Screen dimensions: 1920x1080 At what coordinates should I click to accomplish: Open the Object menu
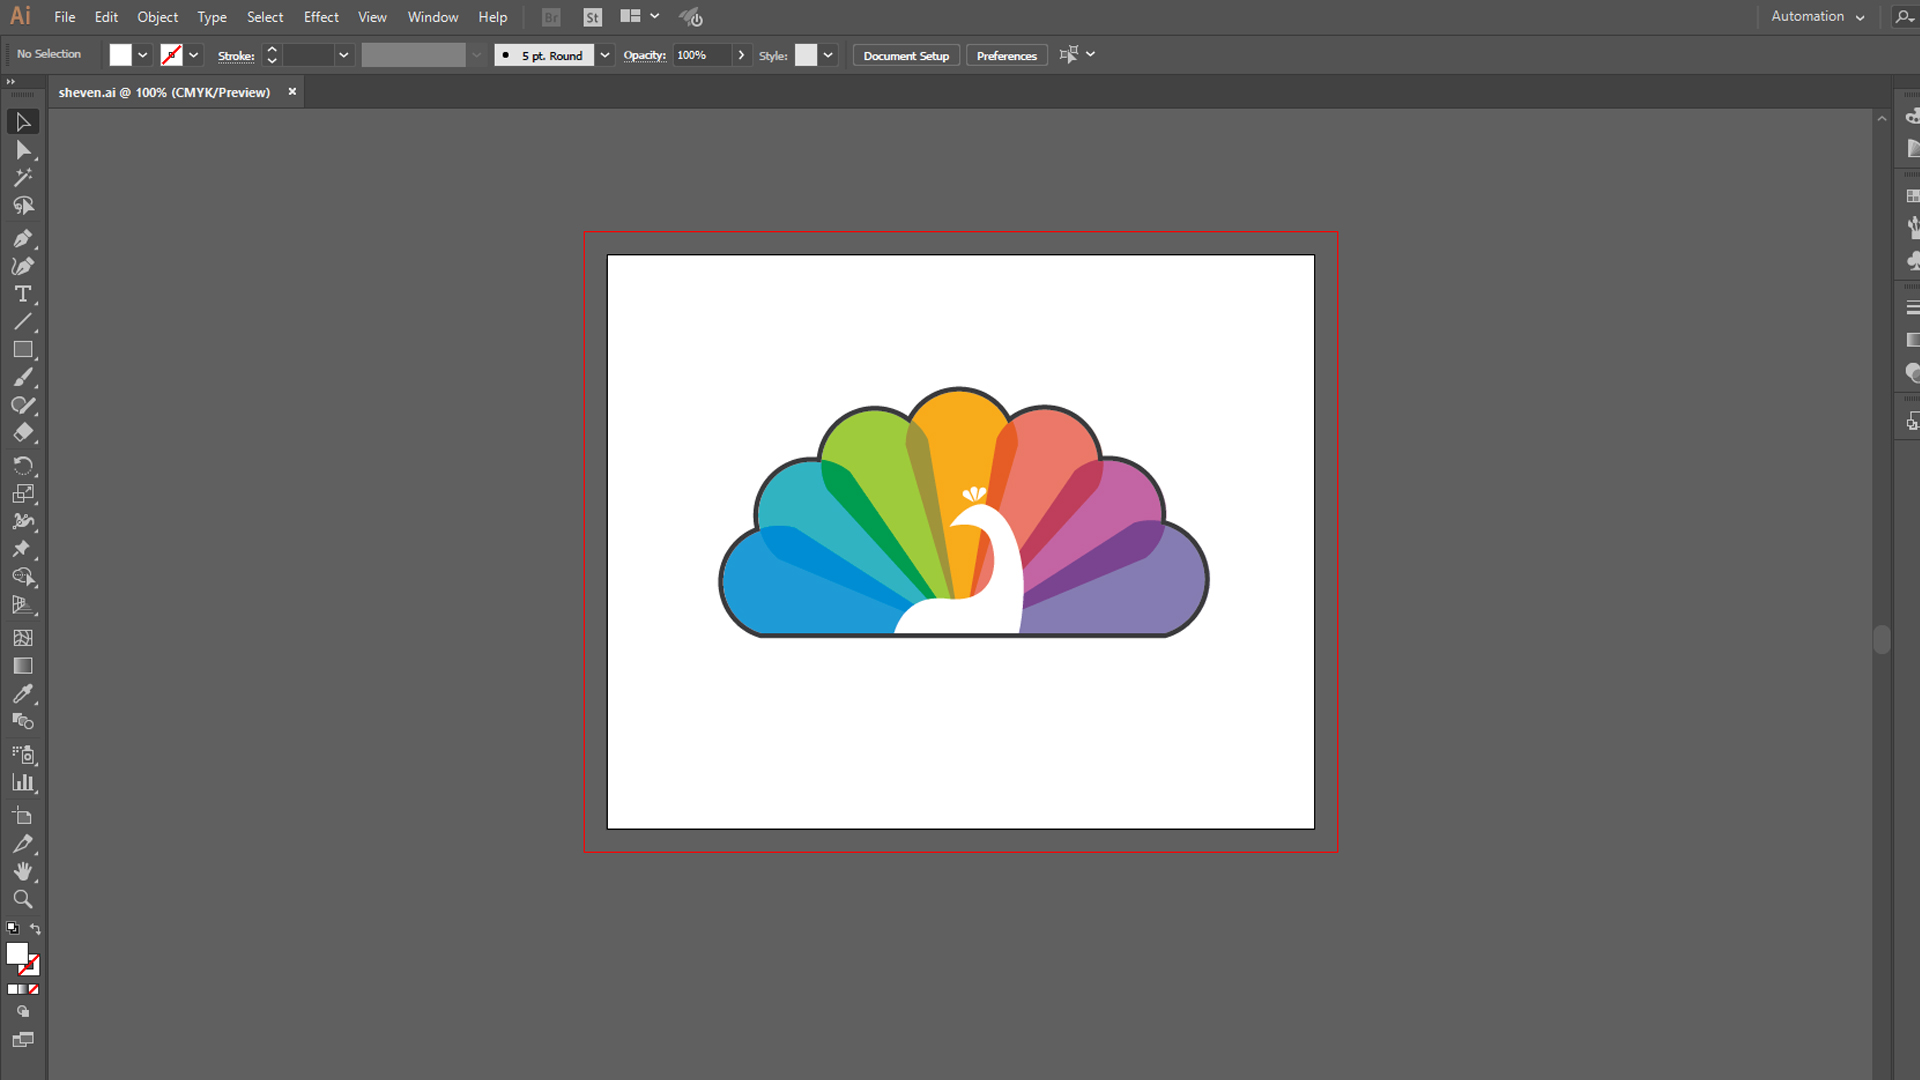coord(157,17)
